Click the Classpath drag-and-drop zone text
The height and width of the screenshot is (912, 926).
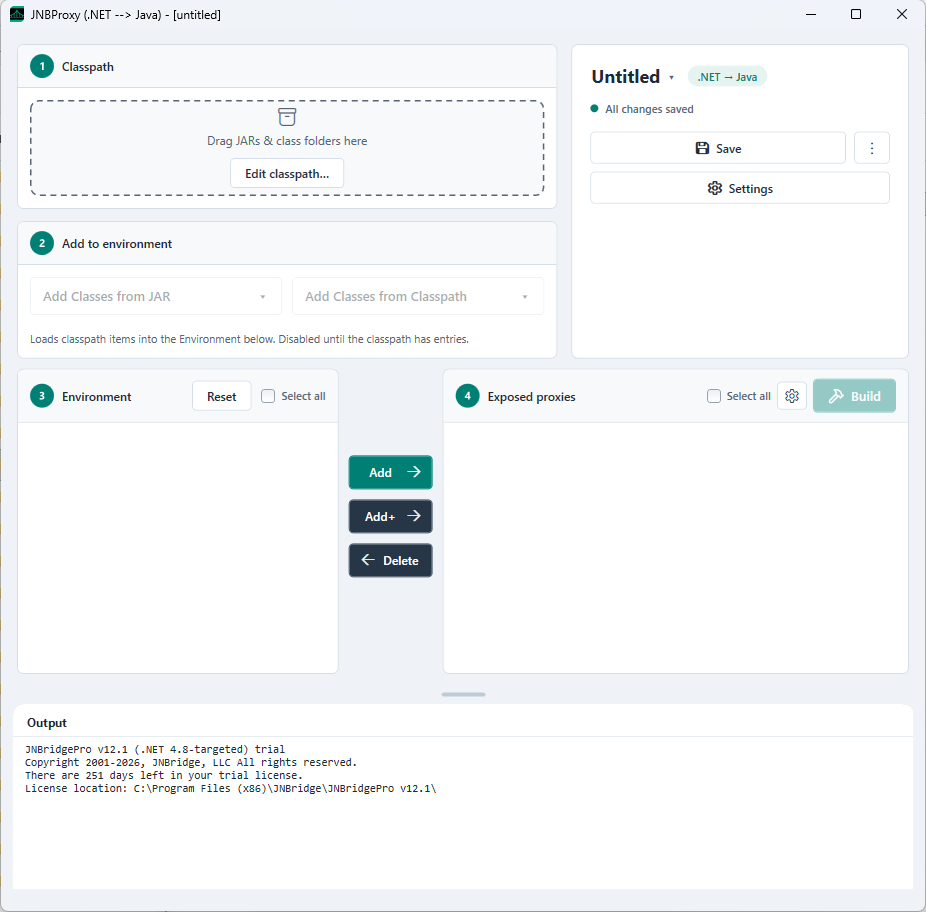pos(287,141)
